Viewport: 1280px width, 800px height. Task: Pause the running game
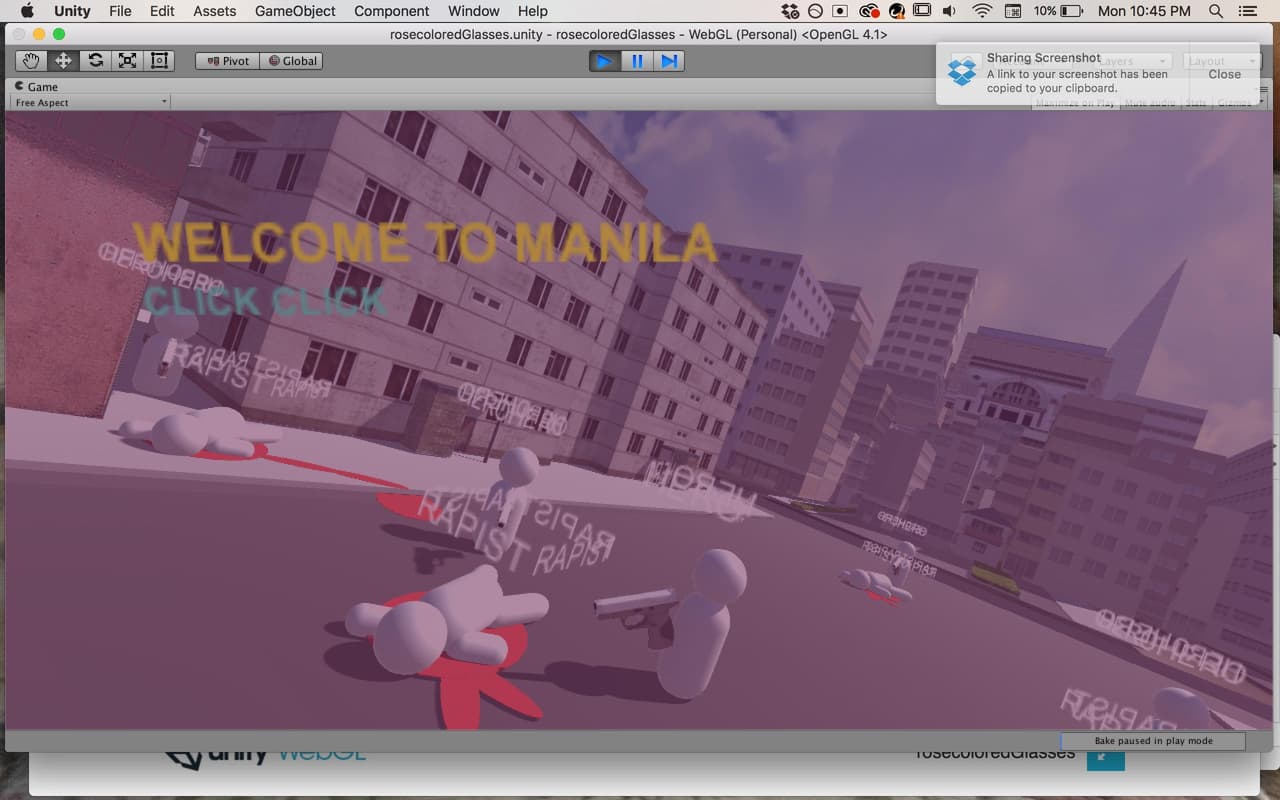coord(637,61)
